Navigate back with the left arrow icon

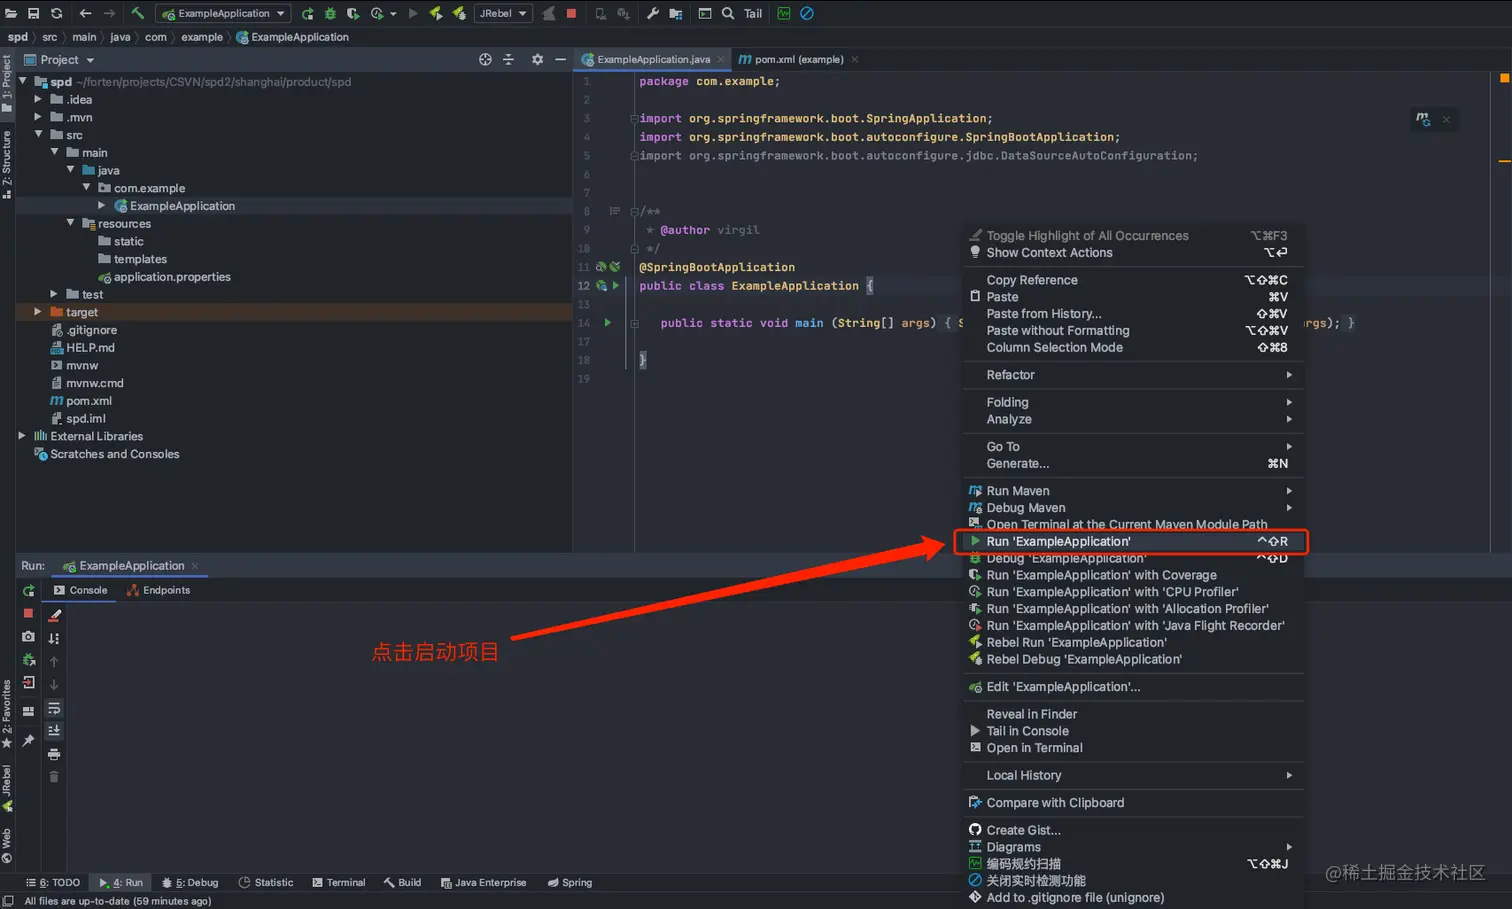pyautogui.click(x=85, y=13)
